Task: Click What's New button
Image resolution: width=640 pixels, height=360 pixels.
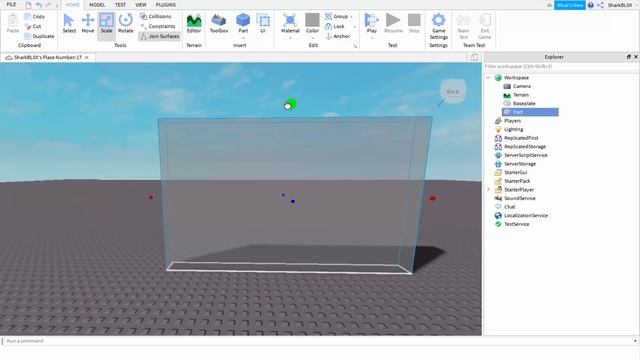Action: [569, 5]
